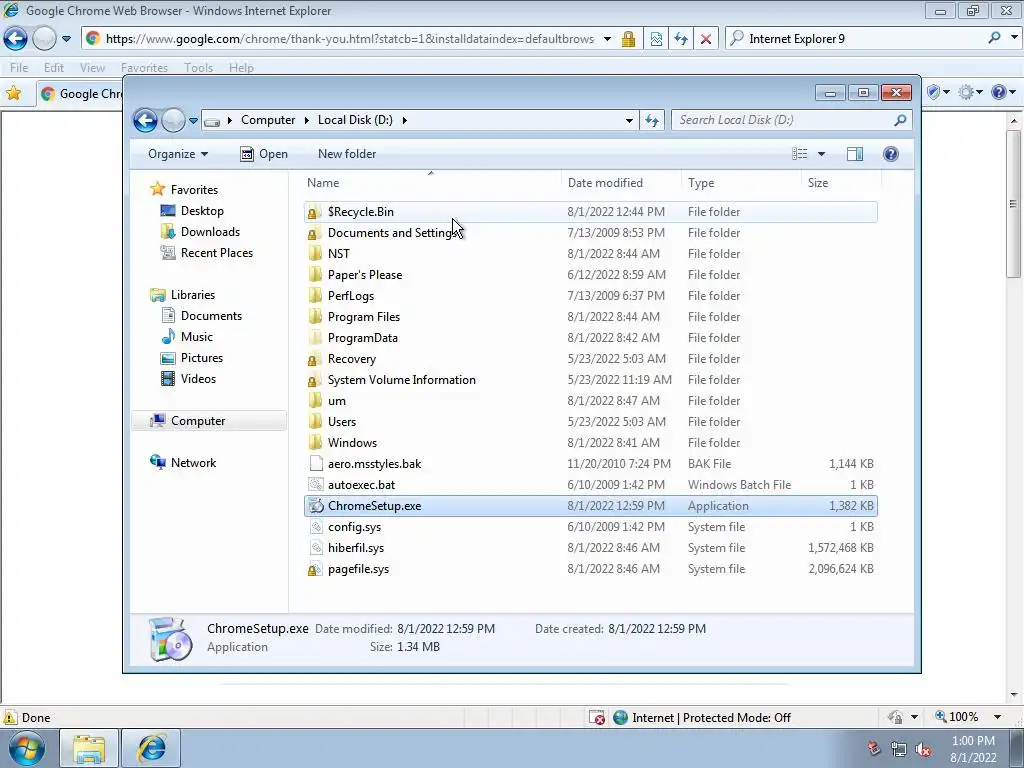Select System Volume Information folder name
The image size is (1024, 768).
[402, 380]
